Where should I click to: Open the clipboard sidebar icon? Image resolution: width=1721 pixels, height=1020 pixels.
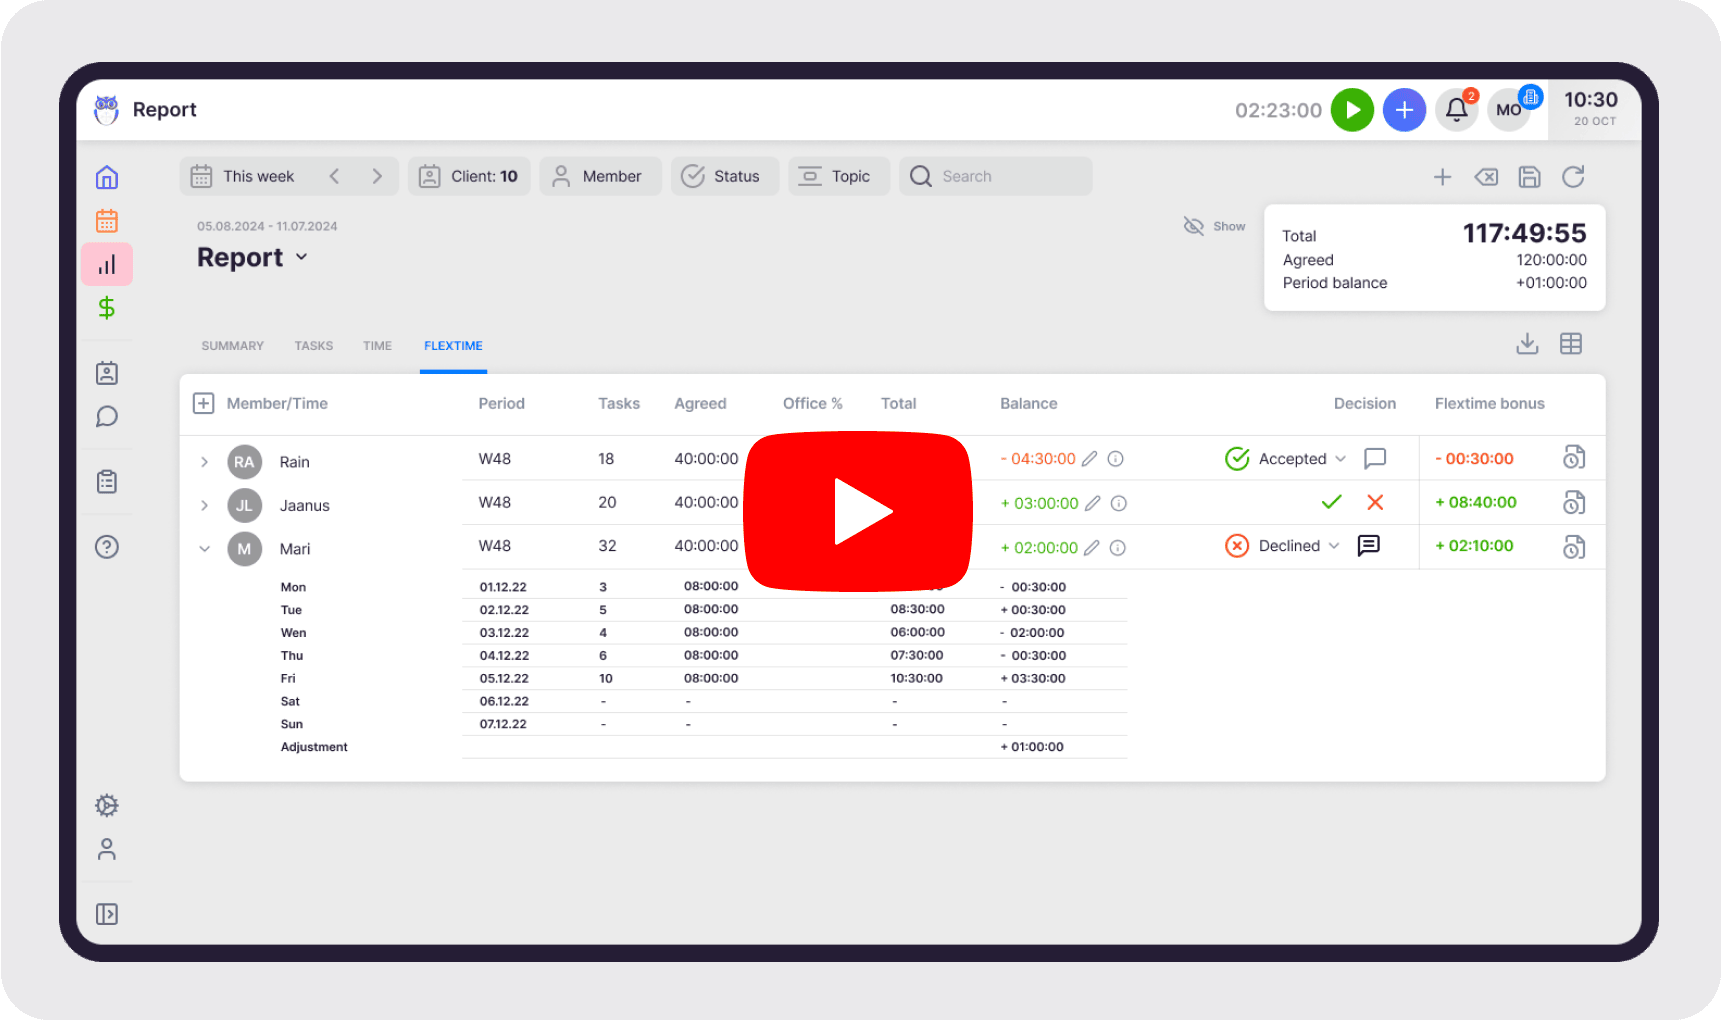(x=107, y=482)
